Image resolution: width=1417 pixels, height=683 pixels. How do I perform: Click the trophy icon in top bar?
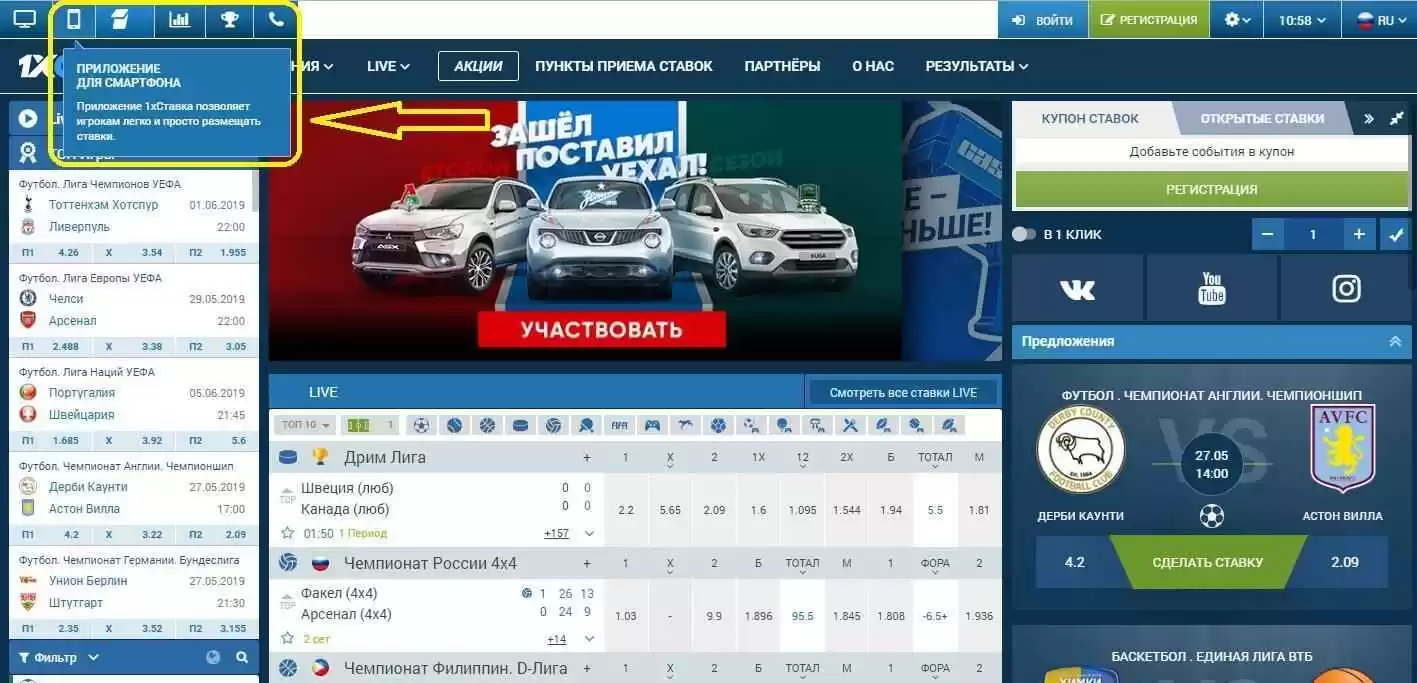pyautogui.click(x=229, y=19)
